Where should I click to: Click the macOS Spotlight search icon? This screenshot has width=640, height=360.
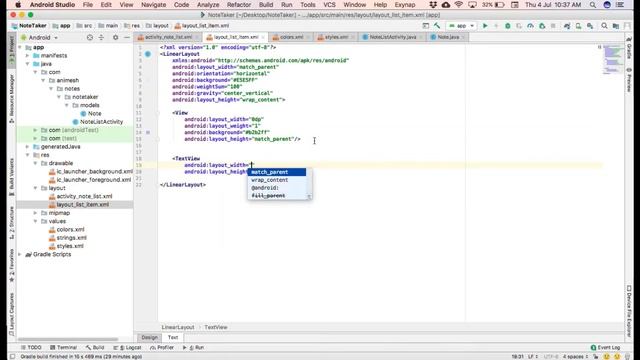(x=592, y=5)
